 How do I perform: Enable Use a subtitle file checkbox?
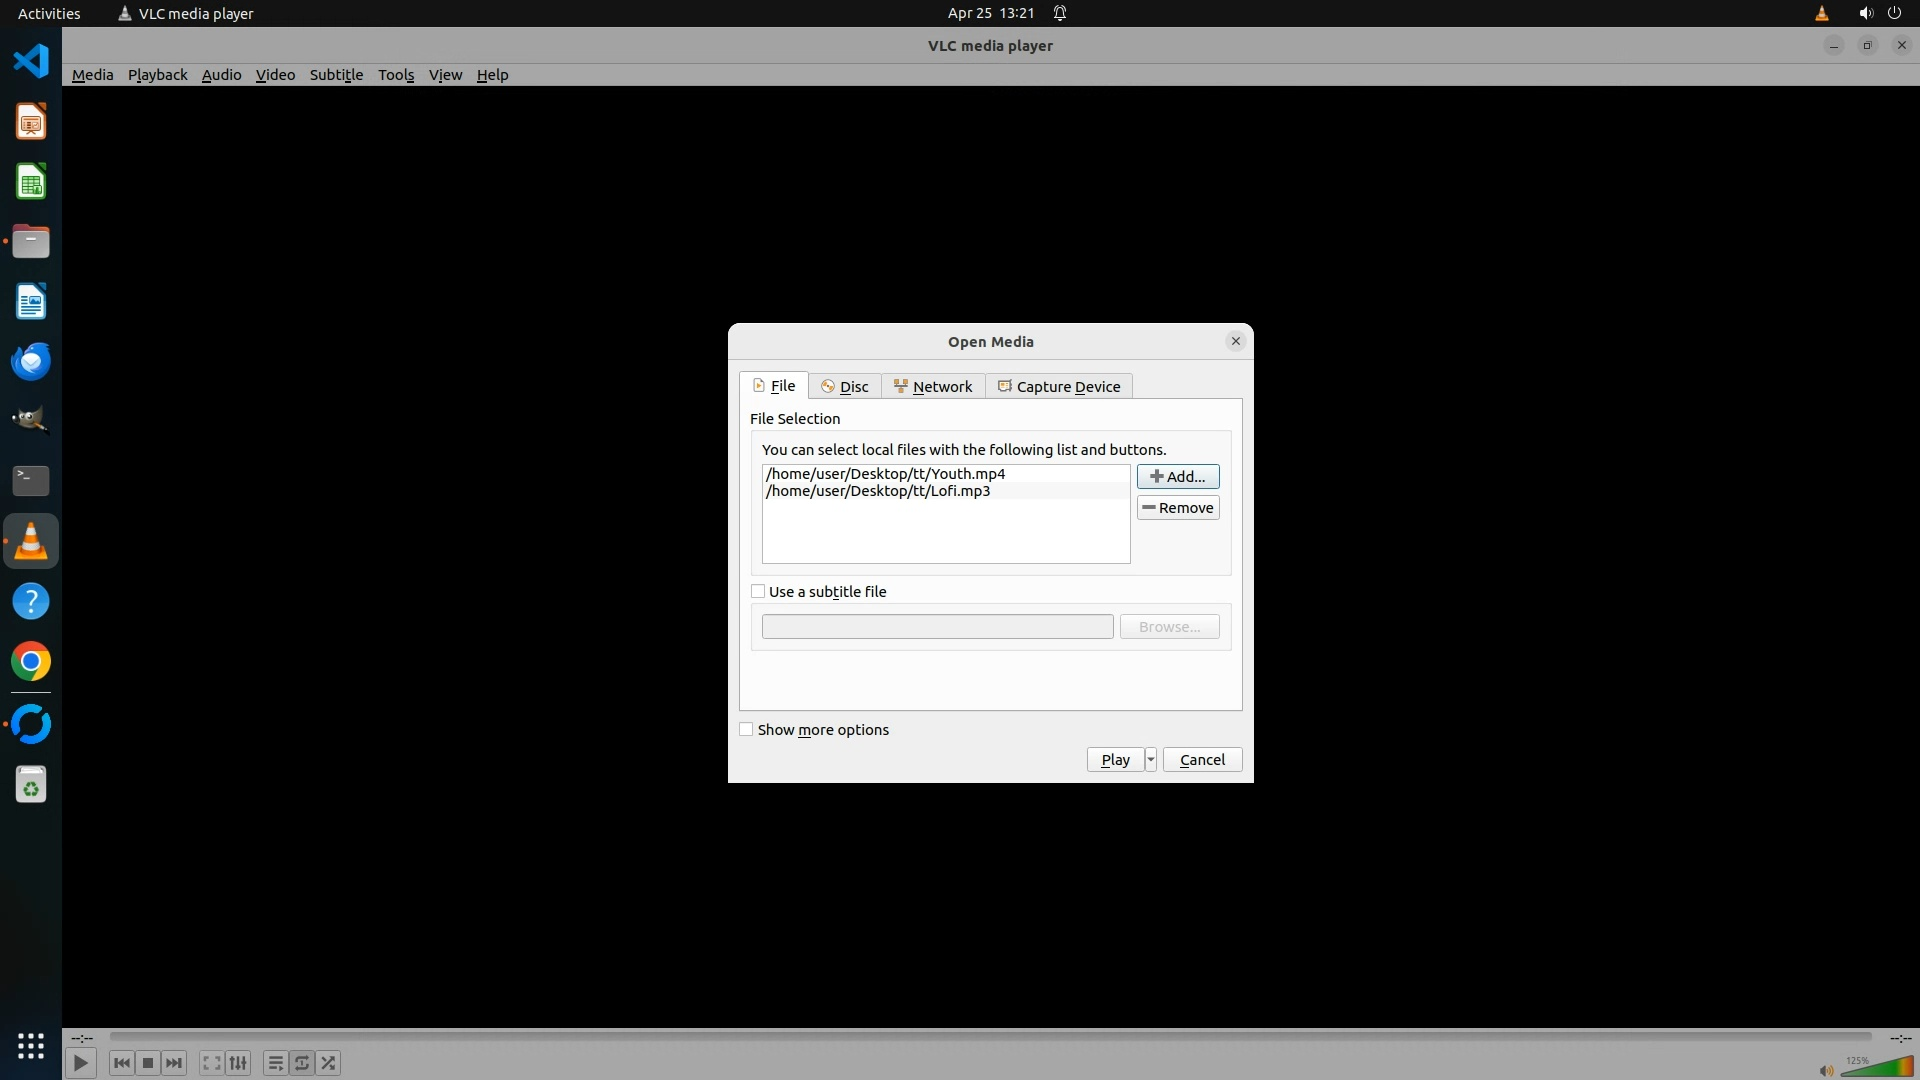(758, 592)
